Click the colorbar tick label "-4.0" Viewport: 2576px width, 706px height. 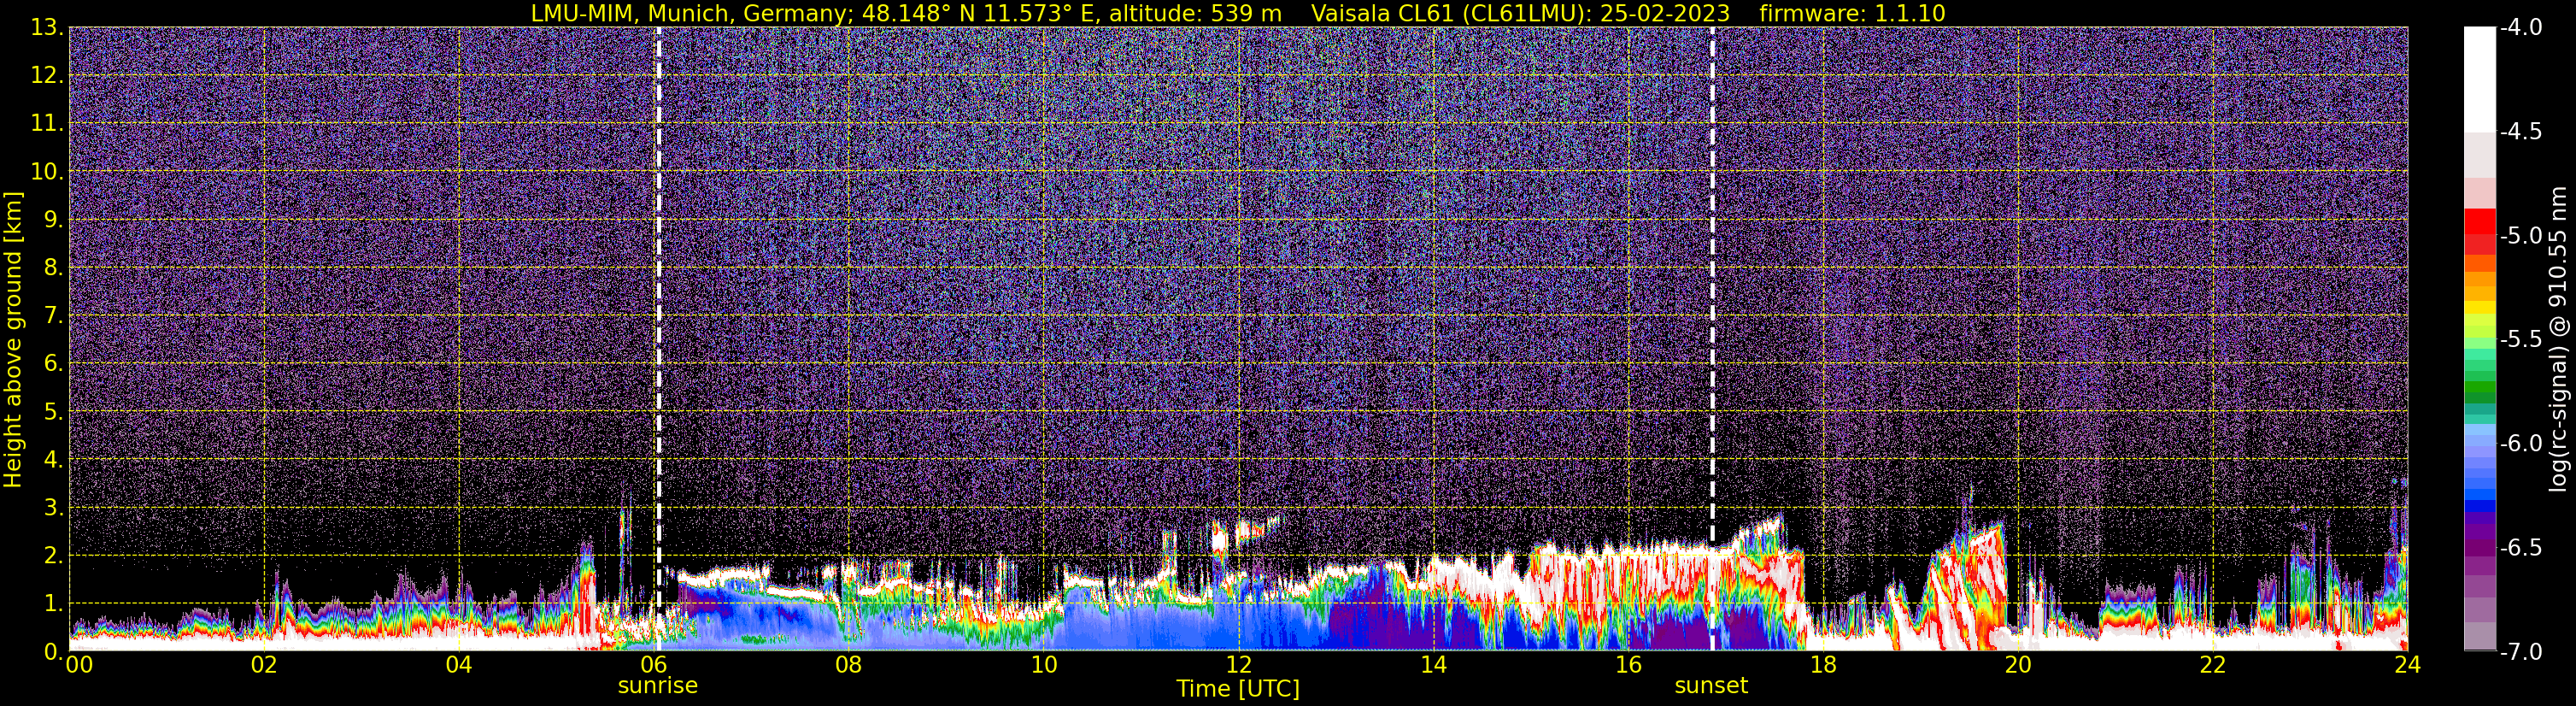click(x=2520, y=28)
